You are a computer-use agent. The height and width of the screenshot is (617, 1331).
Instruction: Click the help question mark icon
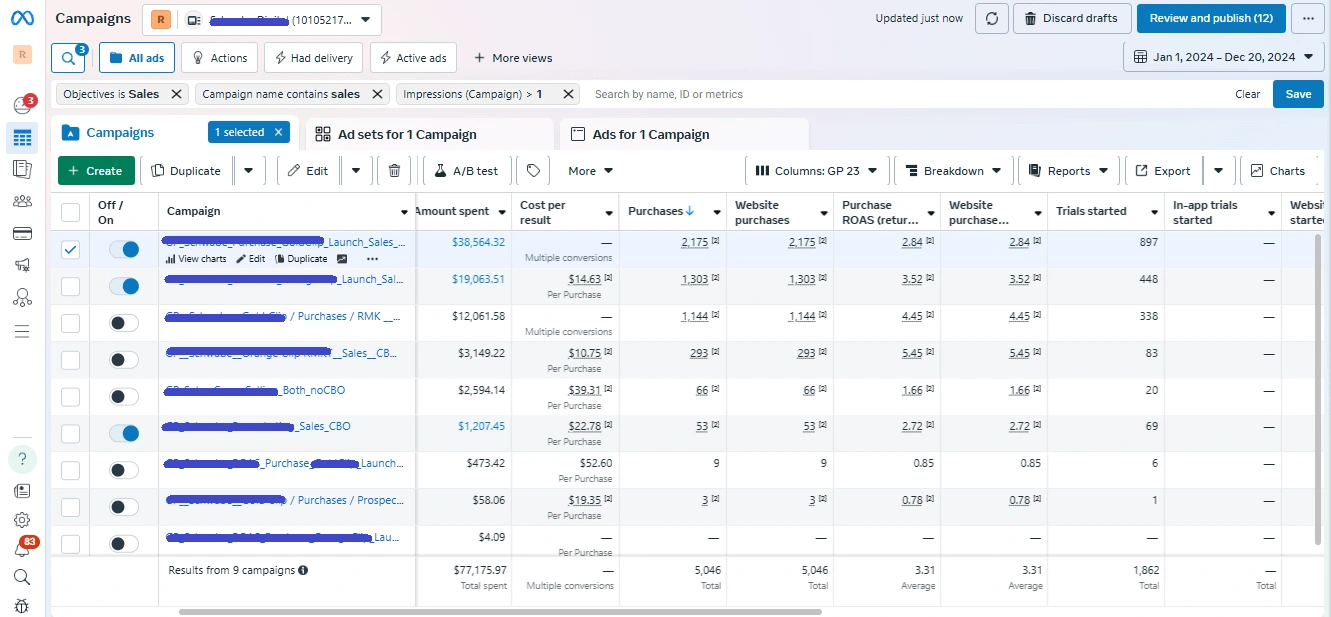[22, 459]
